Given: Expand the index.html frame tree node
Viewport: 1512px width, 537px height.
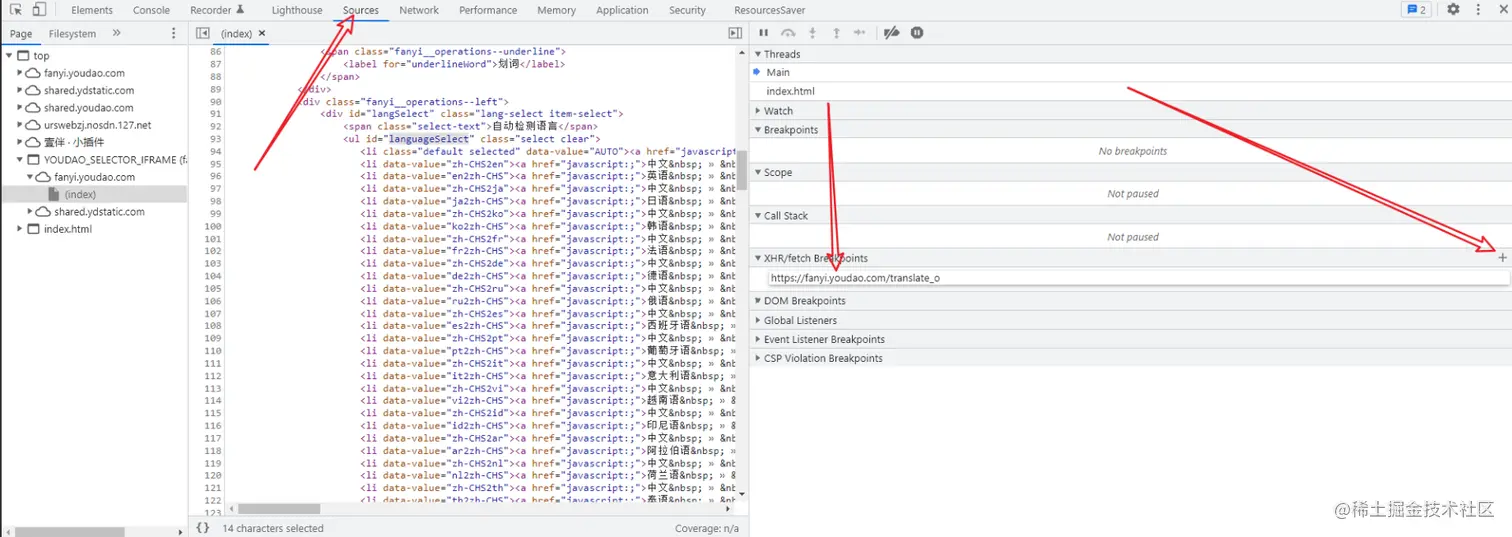Looking at the screenshot, I should (21, 229).
